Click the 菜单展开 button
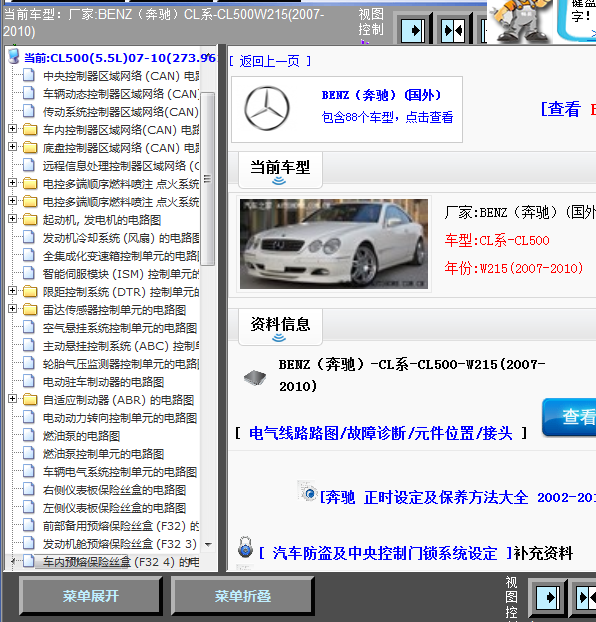Image resolution: width=596 pixels, height=622 pixels. pyautogui.click(x=90, y=596)
